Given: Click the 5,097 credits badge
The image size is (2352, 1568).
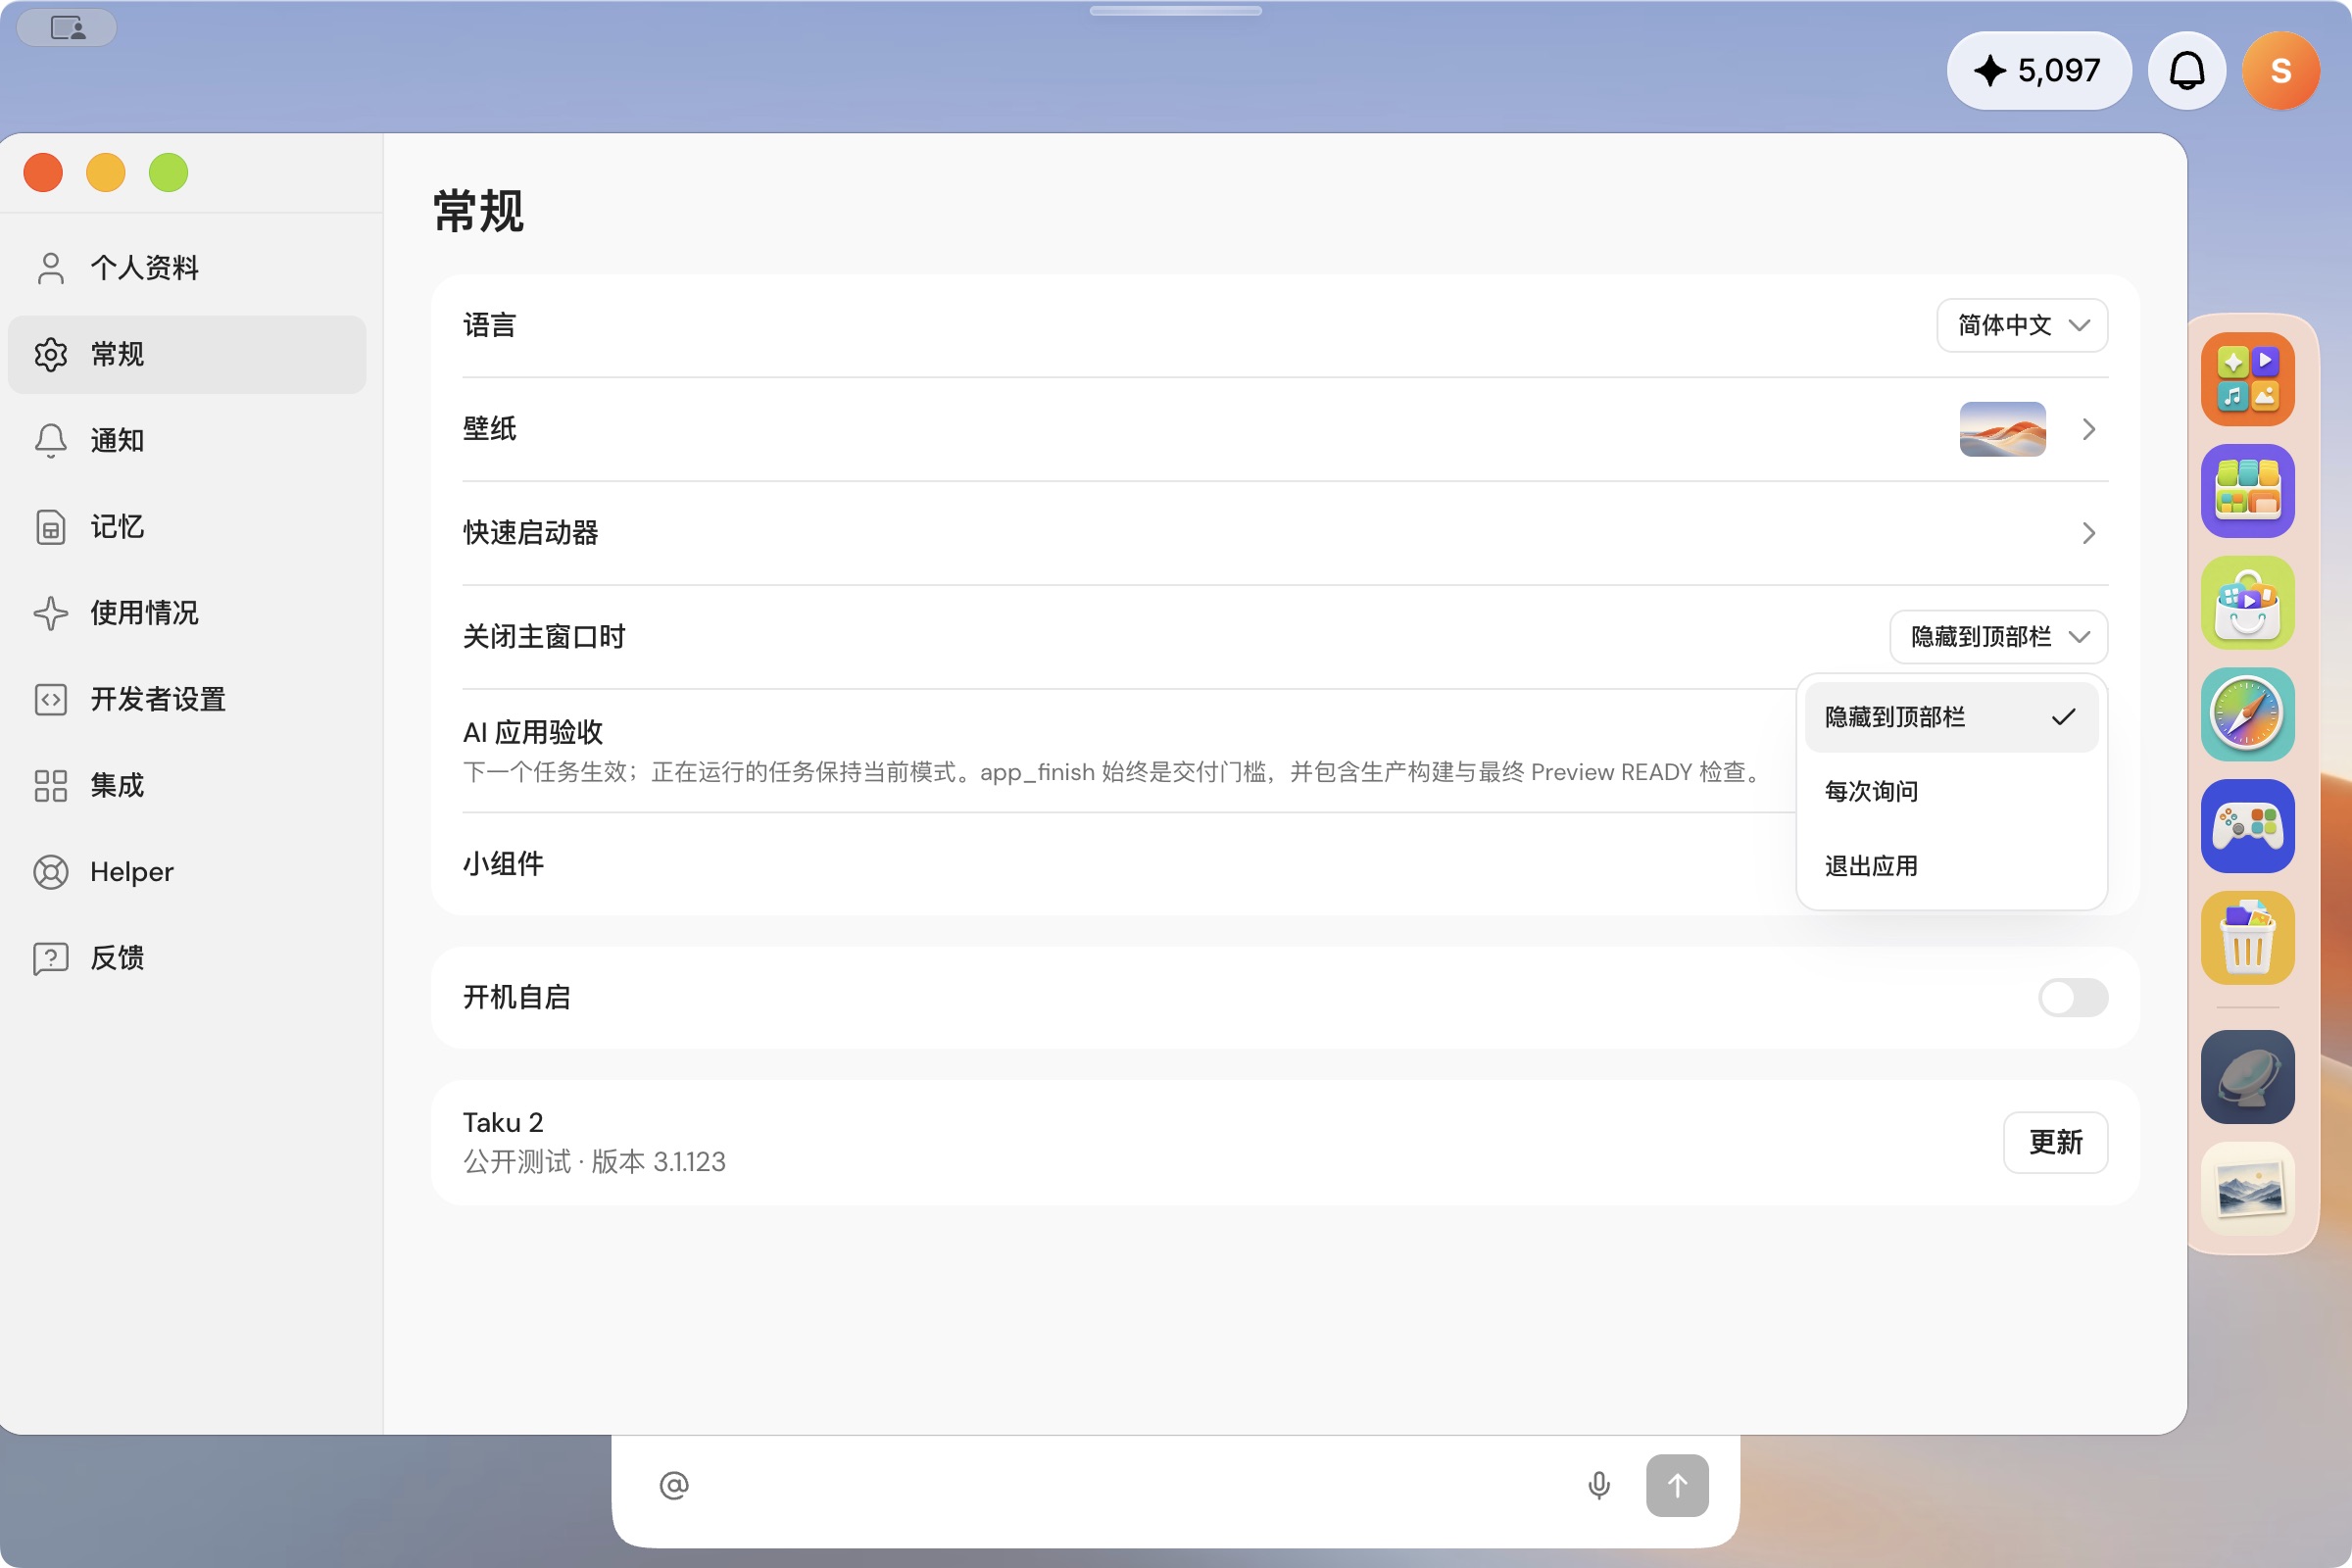Looking at the screenshot, I should tap(2039, 71).
